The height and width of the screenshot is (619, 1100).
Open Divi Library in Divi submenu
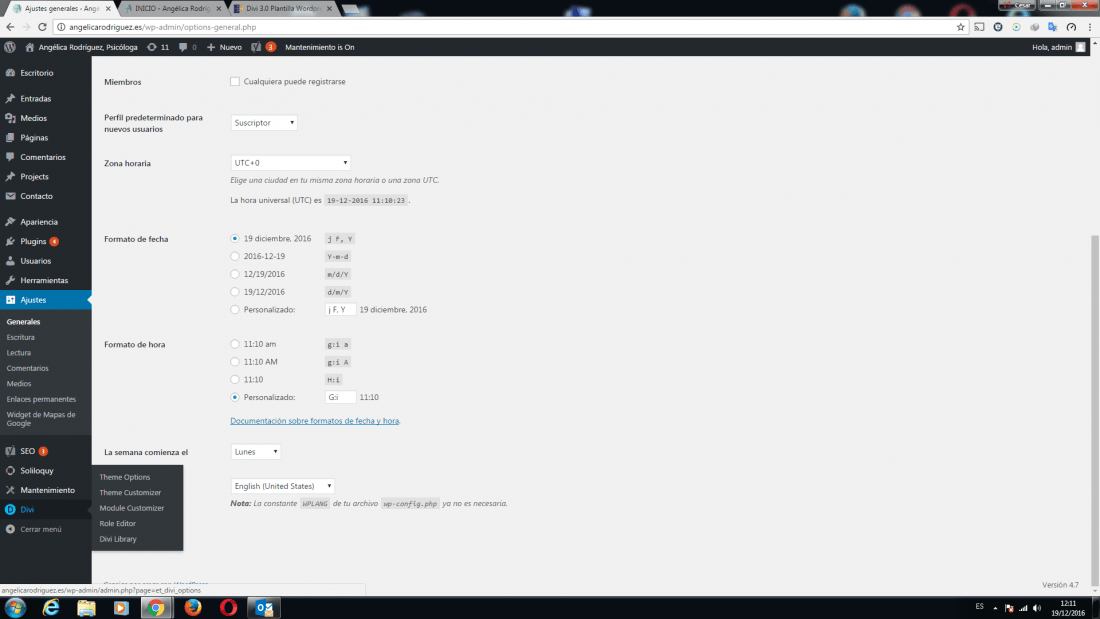(118, 539)
